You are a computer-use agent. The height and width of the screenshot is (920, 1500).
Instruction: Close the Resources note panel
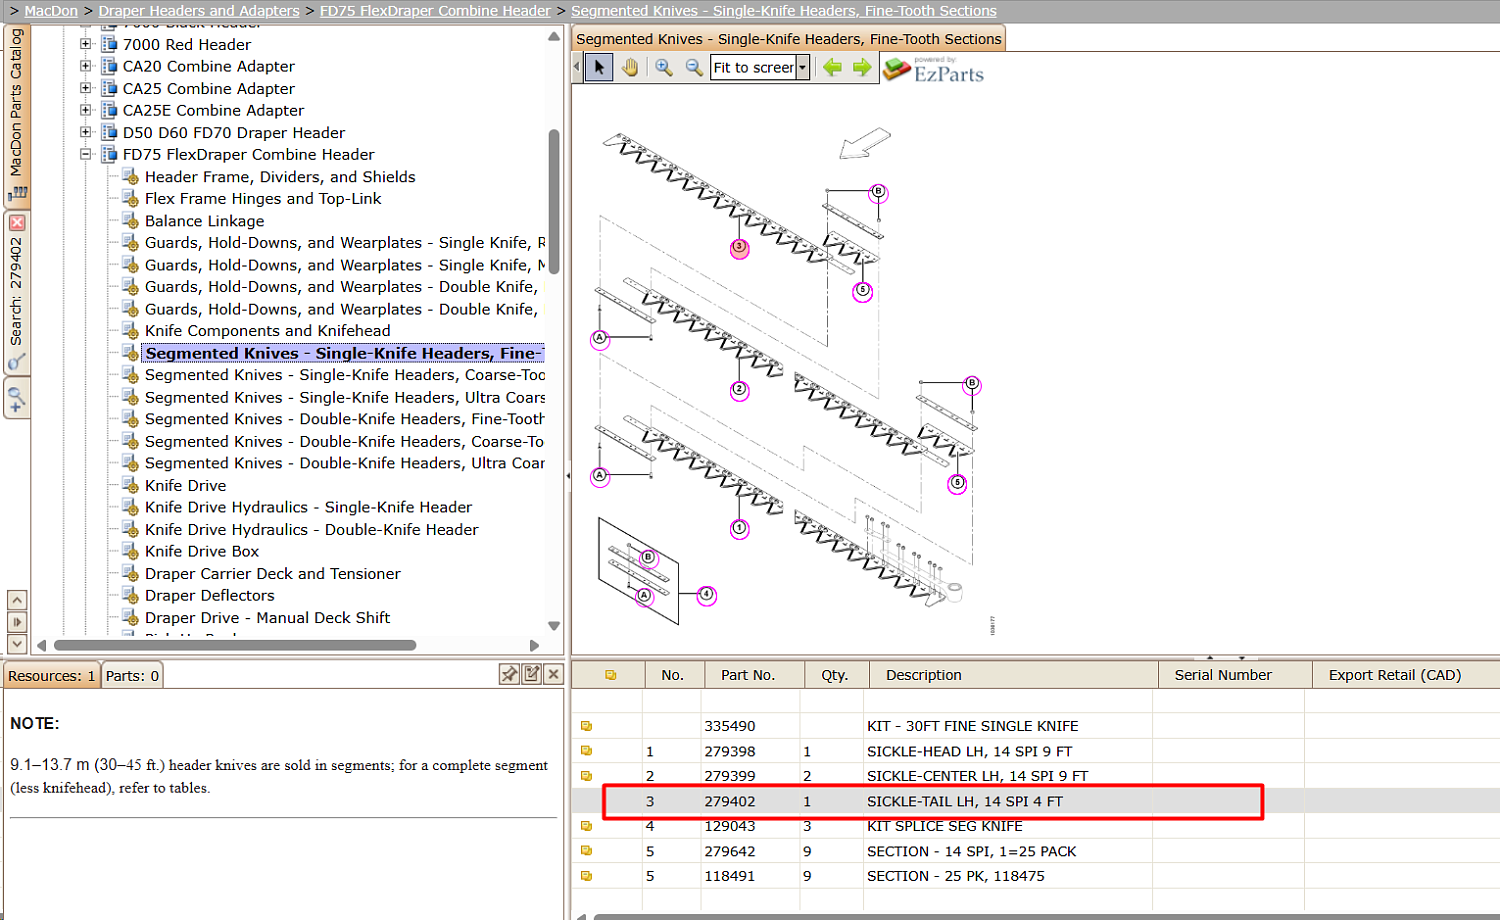click(554, 674)
